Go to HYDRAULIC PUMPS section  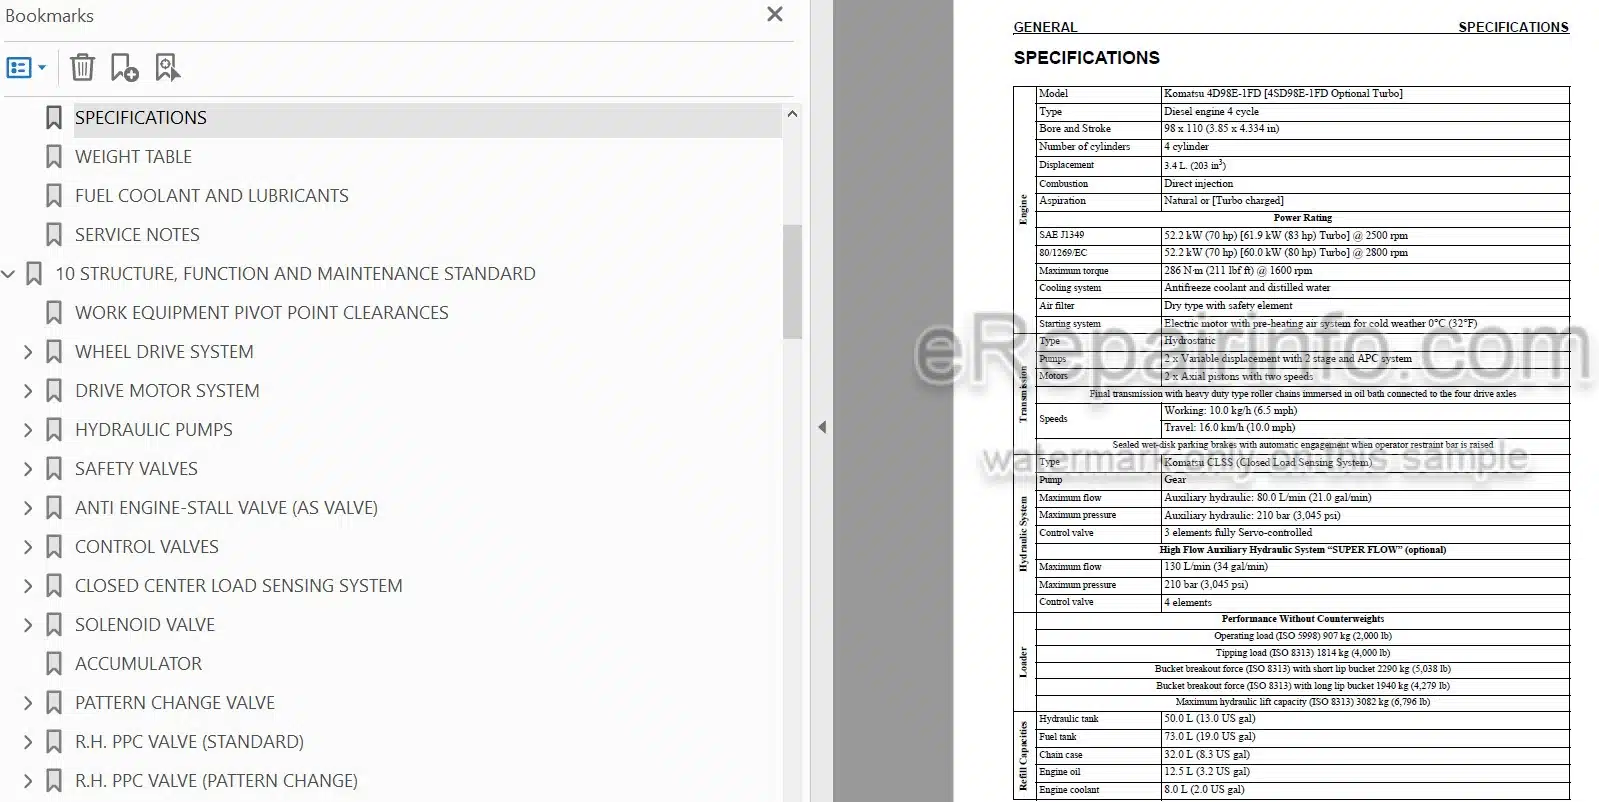click(x=154, y=430)
